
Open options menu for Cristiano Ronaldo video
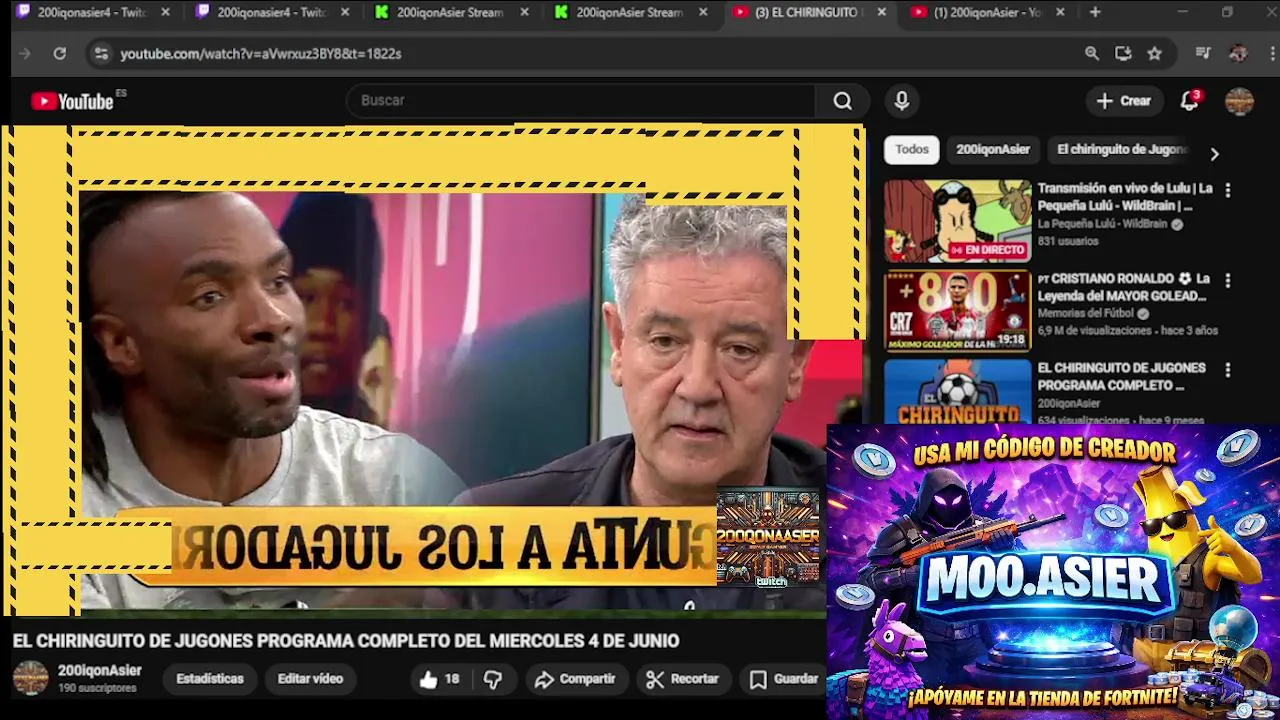tap(1228, 281)
